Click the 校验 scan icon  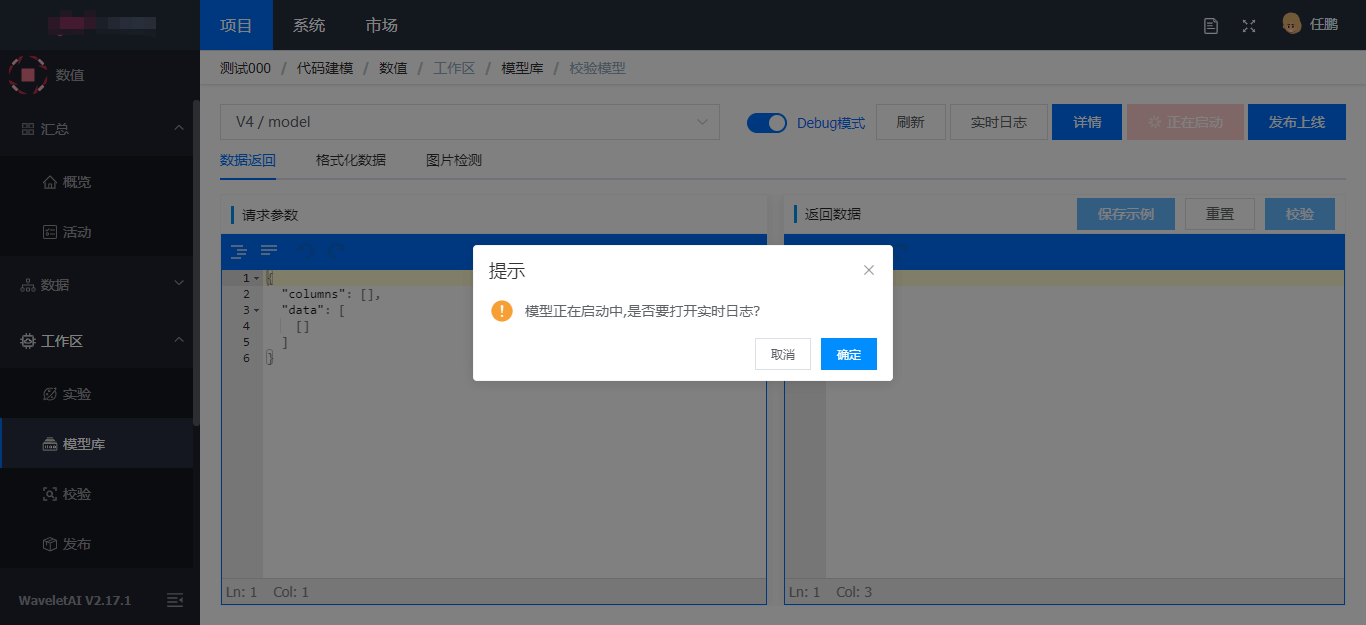50,494
